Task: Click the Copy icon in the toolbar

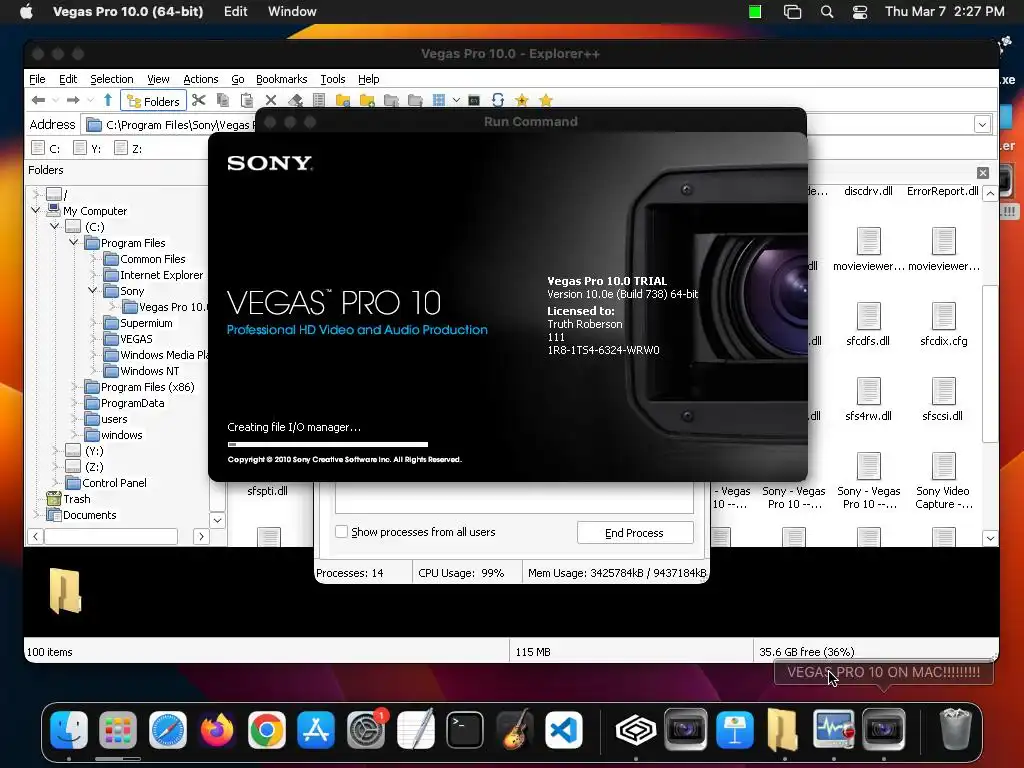Action: [223, 100]
